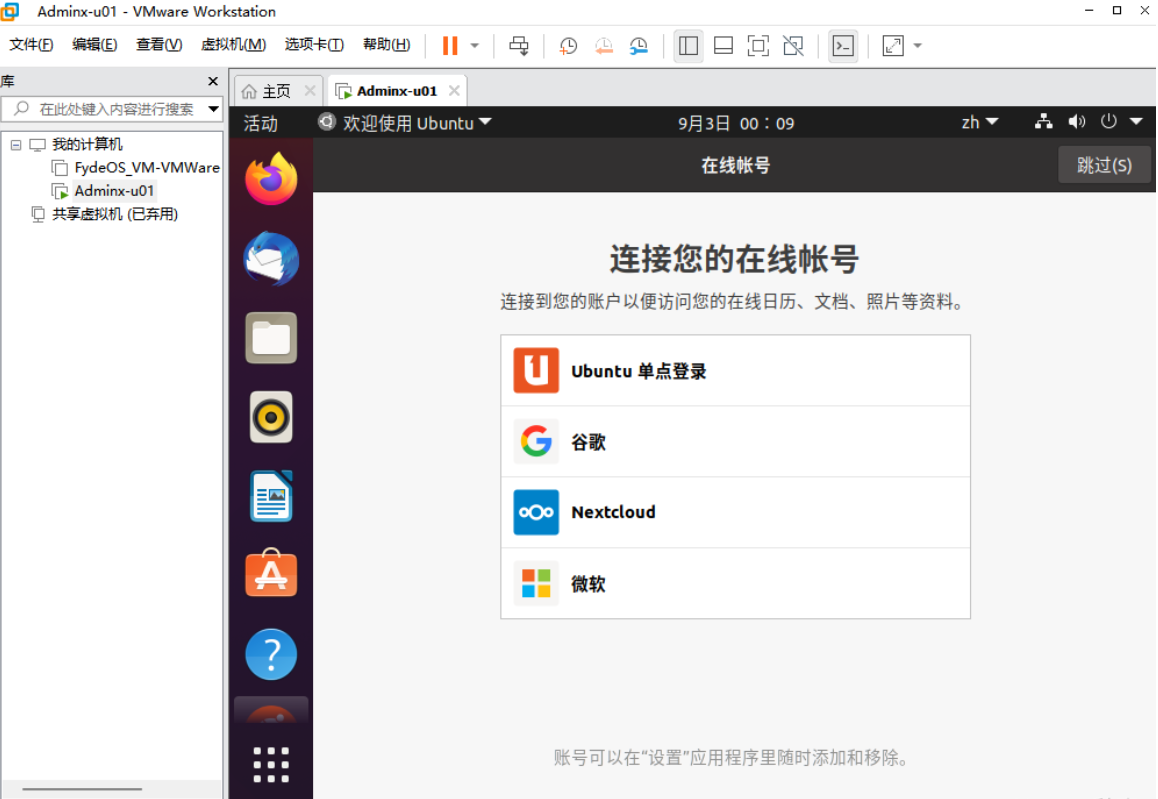Viewport: 1158px width, 799px height.
Task: Click the volume speaker icon
Action: click(1077, 122)
